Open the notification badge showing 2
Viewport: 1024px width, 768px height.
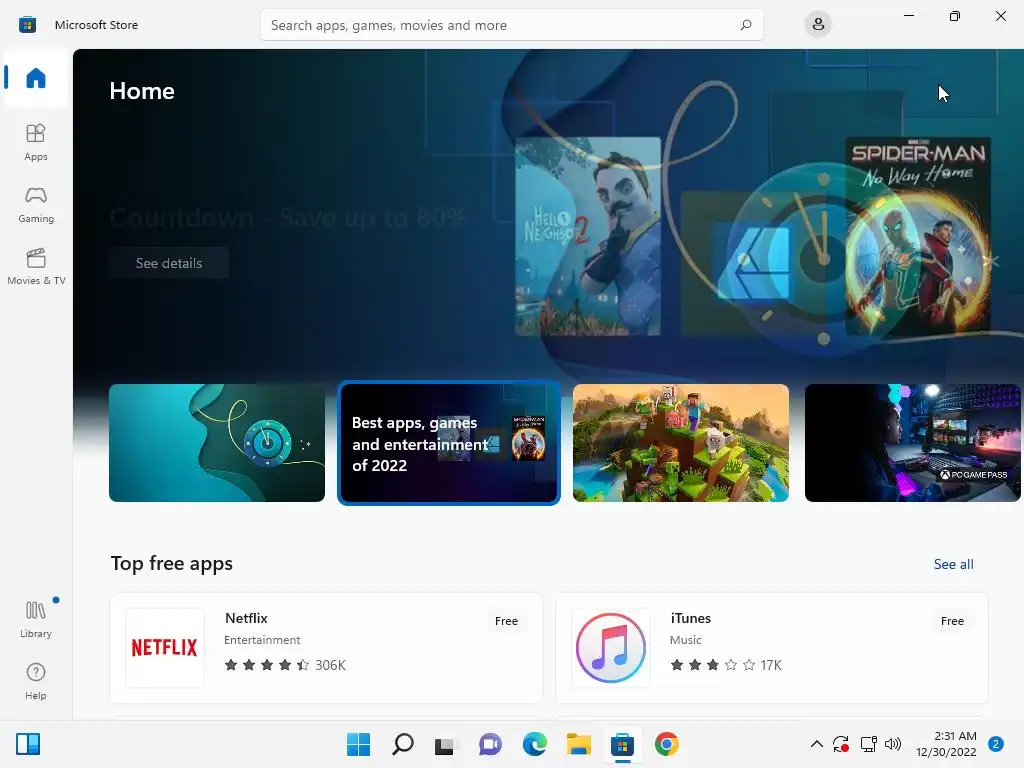point(996,744)
